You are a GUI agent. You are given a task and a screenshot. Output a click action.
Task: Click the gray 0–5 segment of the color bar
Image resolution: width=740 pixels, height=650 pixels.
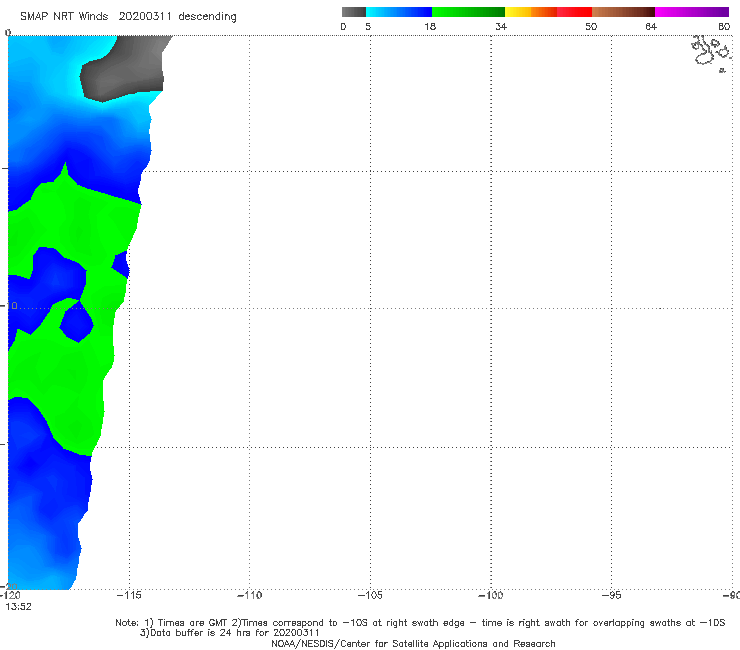pyautogui.click(x=354, y=12)
